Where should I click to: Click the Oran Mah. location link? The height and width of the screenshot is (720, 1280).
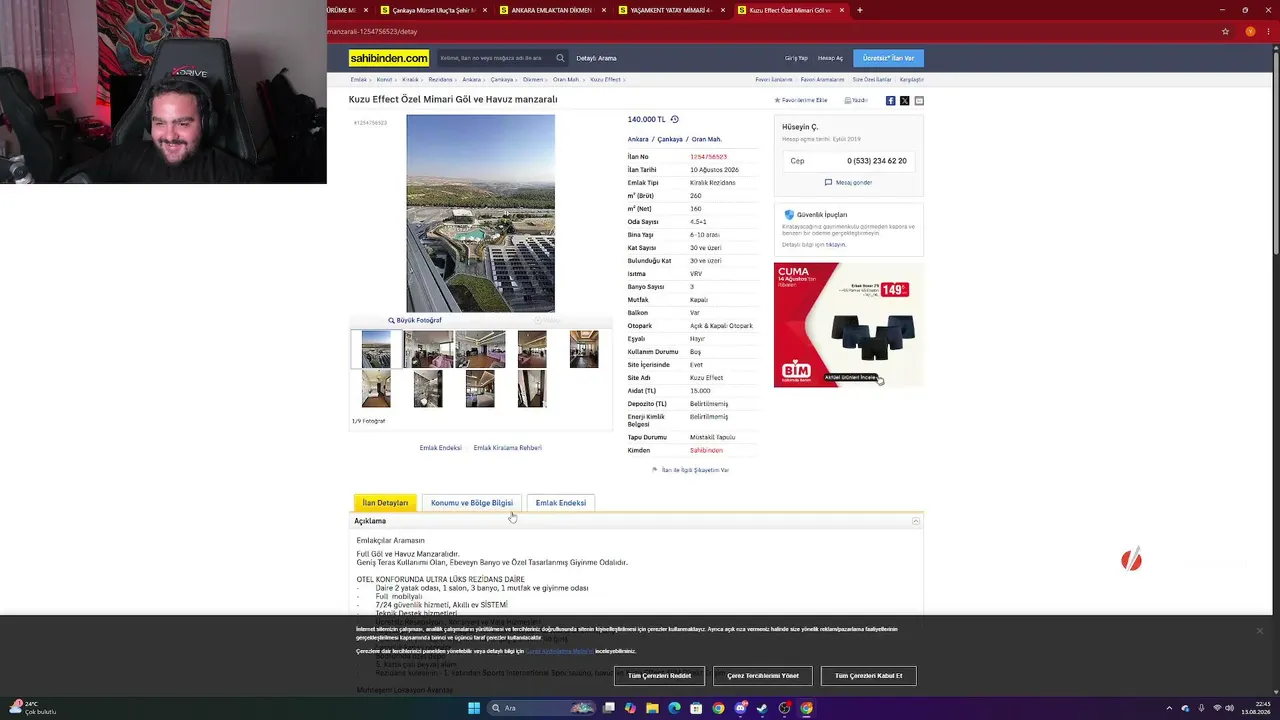[x=707, y=139]
